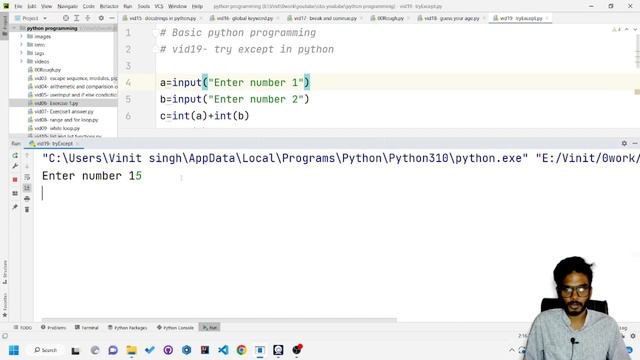Screen dimensions: 640x360
Task: Jump to next highlighted warning arrow
Action: pyautogui.click(x=635, y=29)
